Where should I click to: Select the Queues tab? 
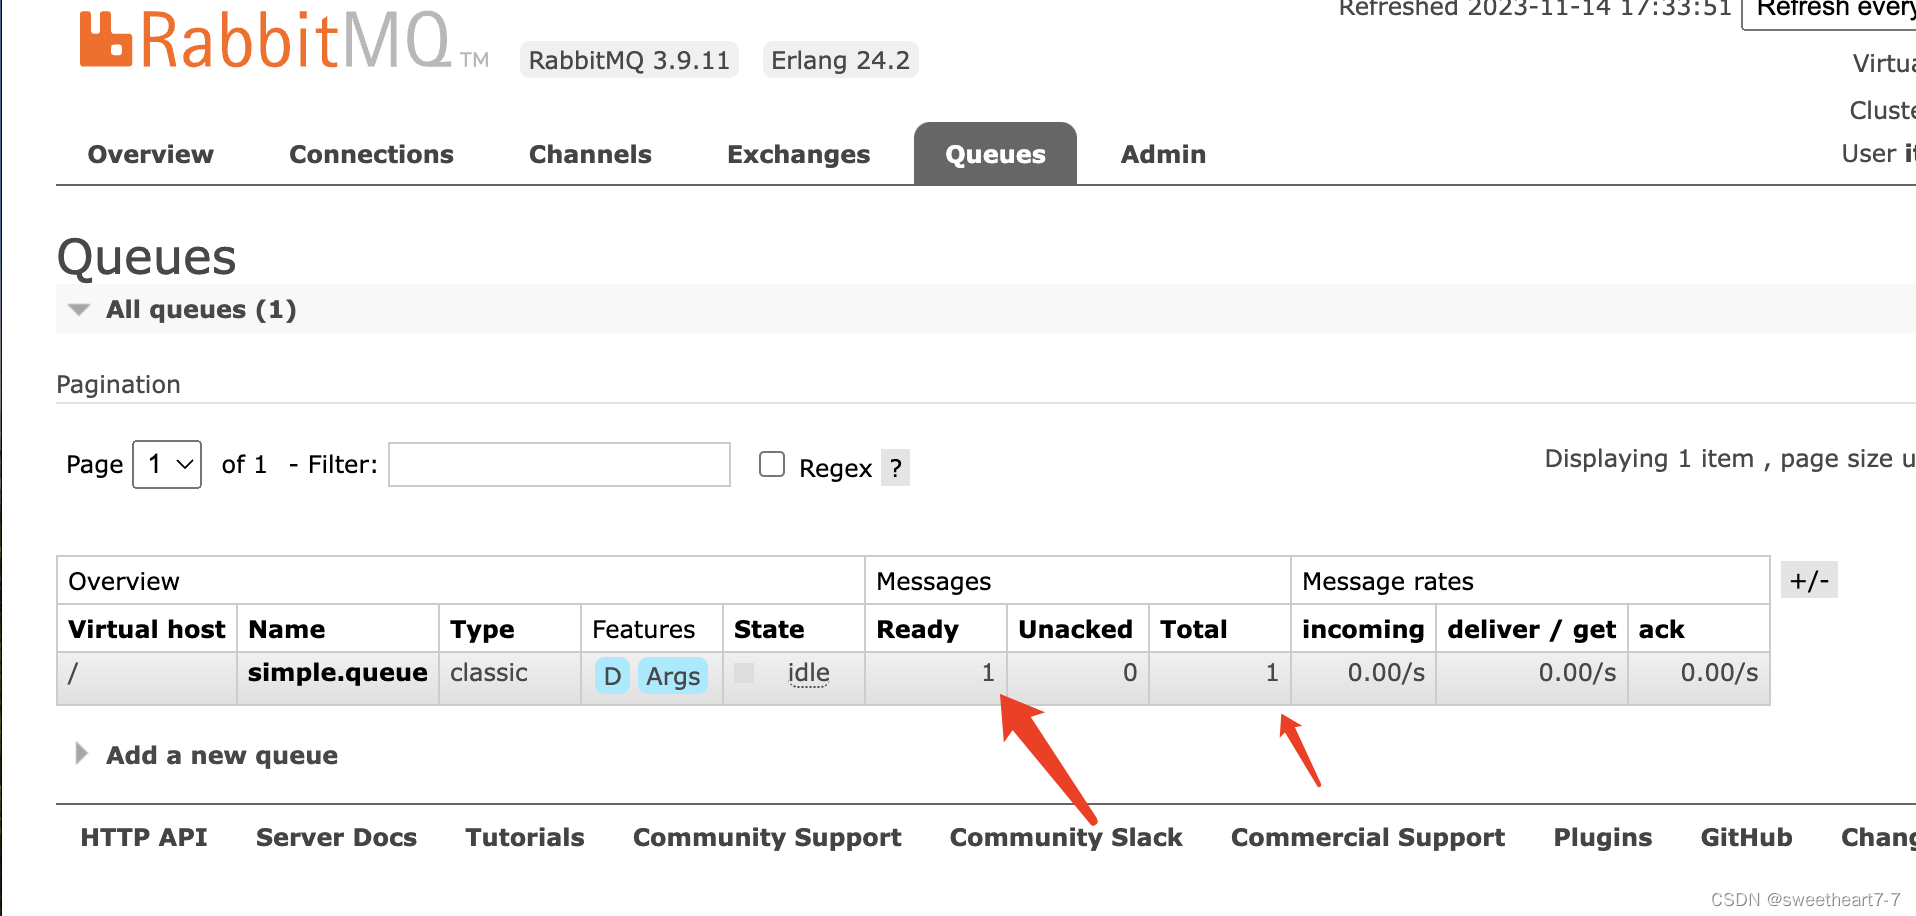point(995,154)
